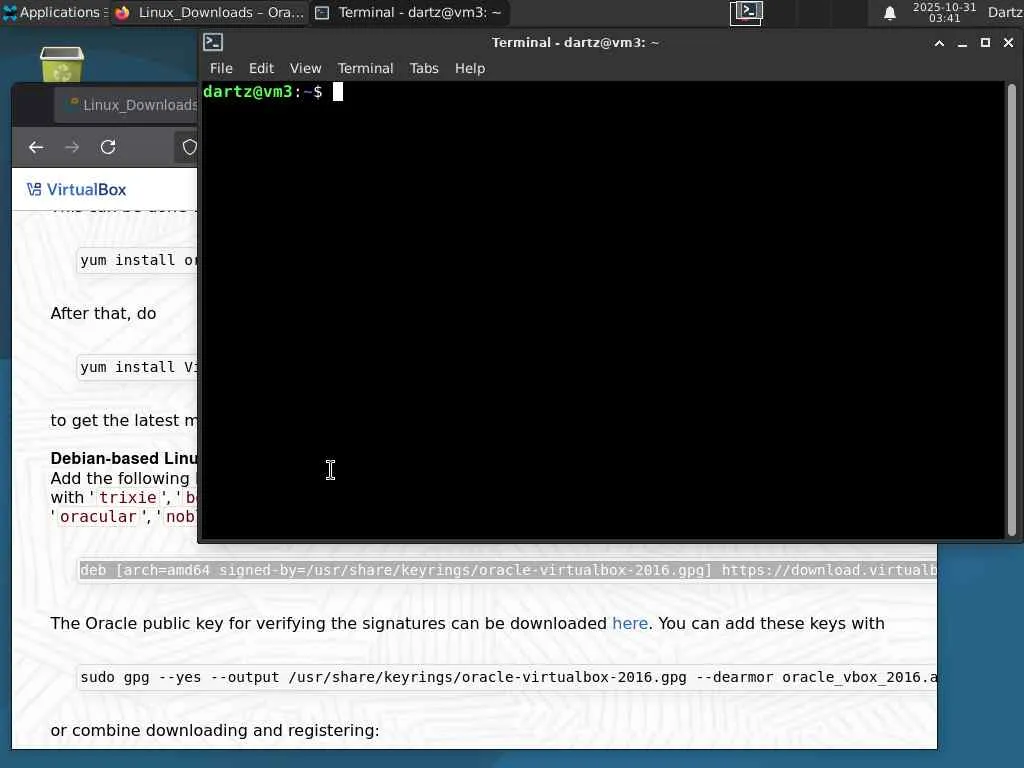Close the terminal window
This screenshot has height=768, width=1024.
tap(1008, 43)
